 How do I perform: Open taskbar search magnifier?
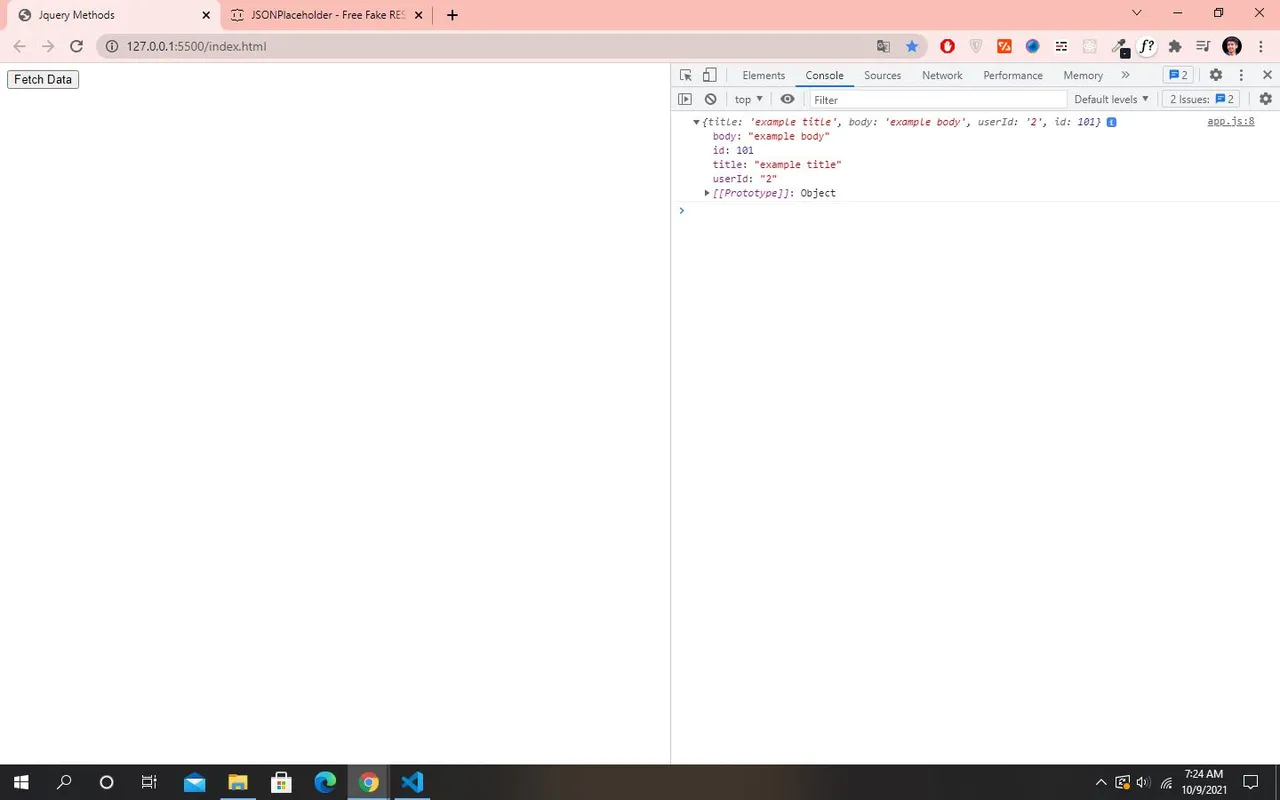(x=64, y=782)
